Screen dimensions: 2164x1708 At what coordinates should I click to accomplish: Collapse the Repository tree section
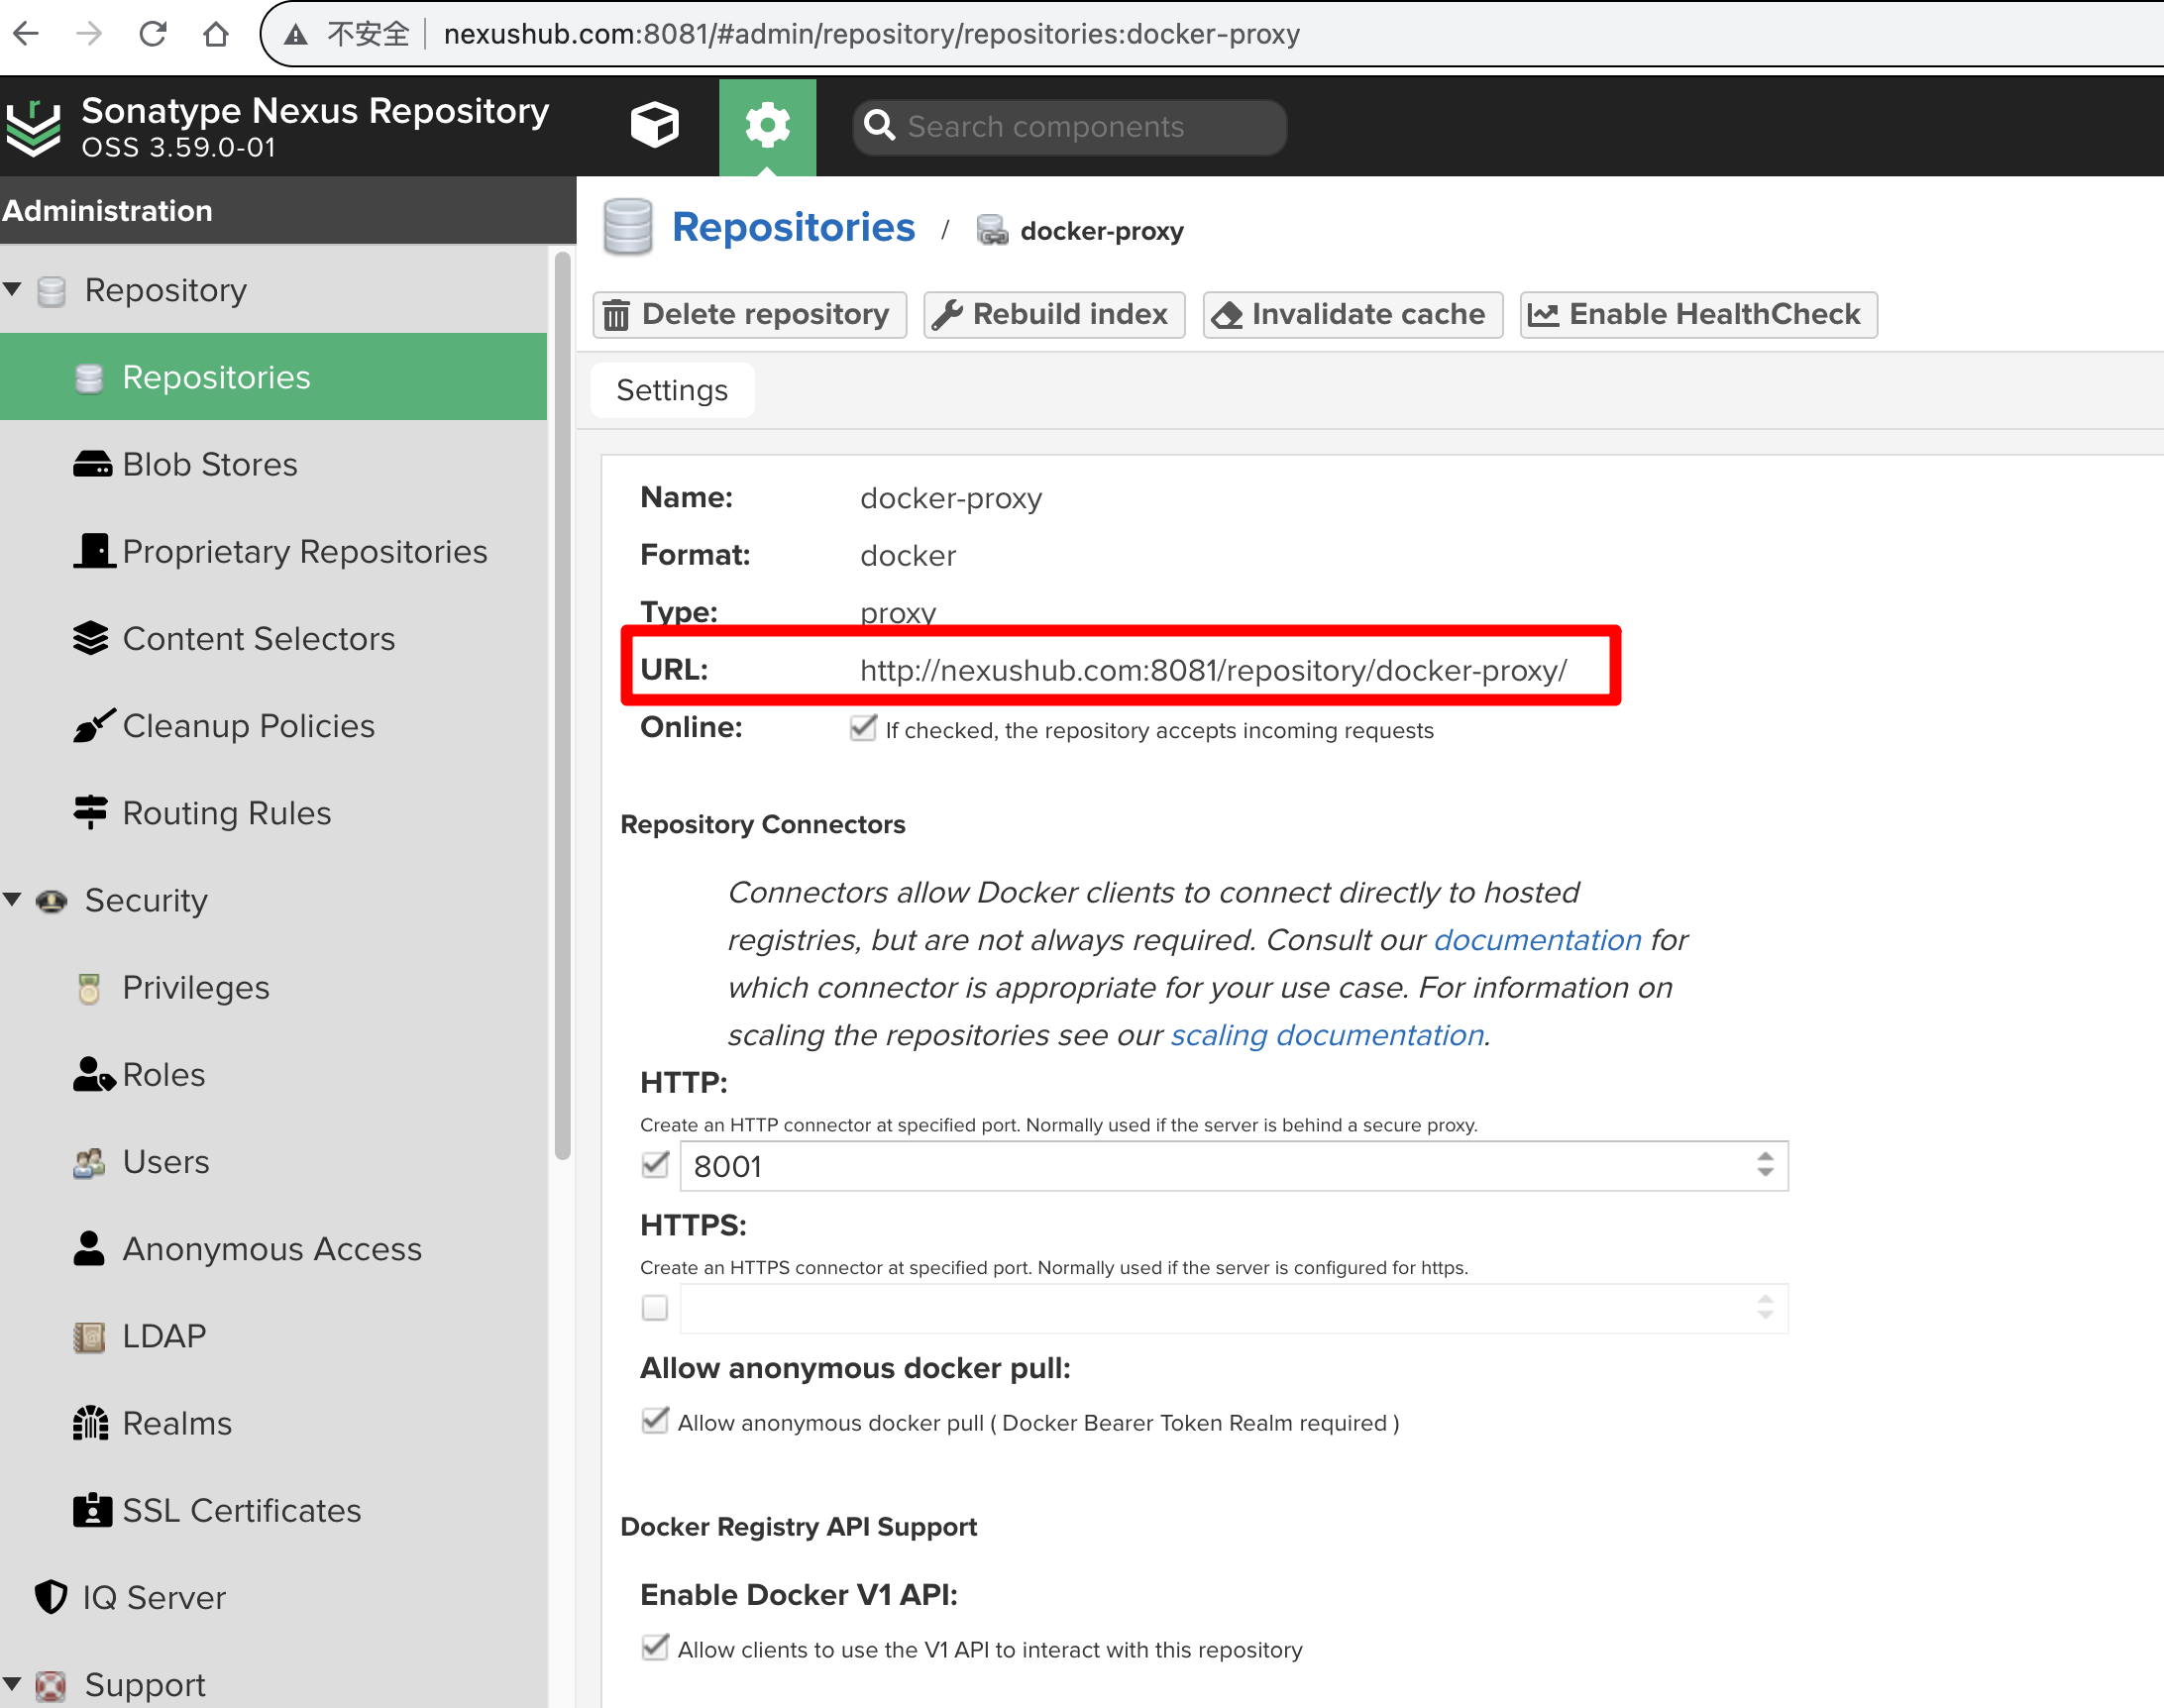[x=13, y=289]
